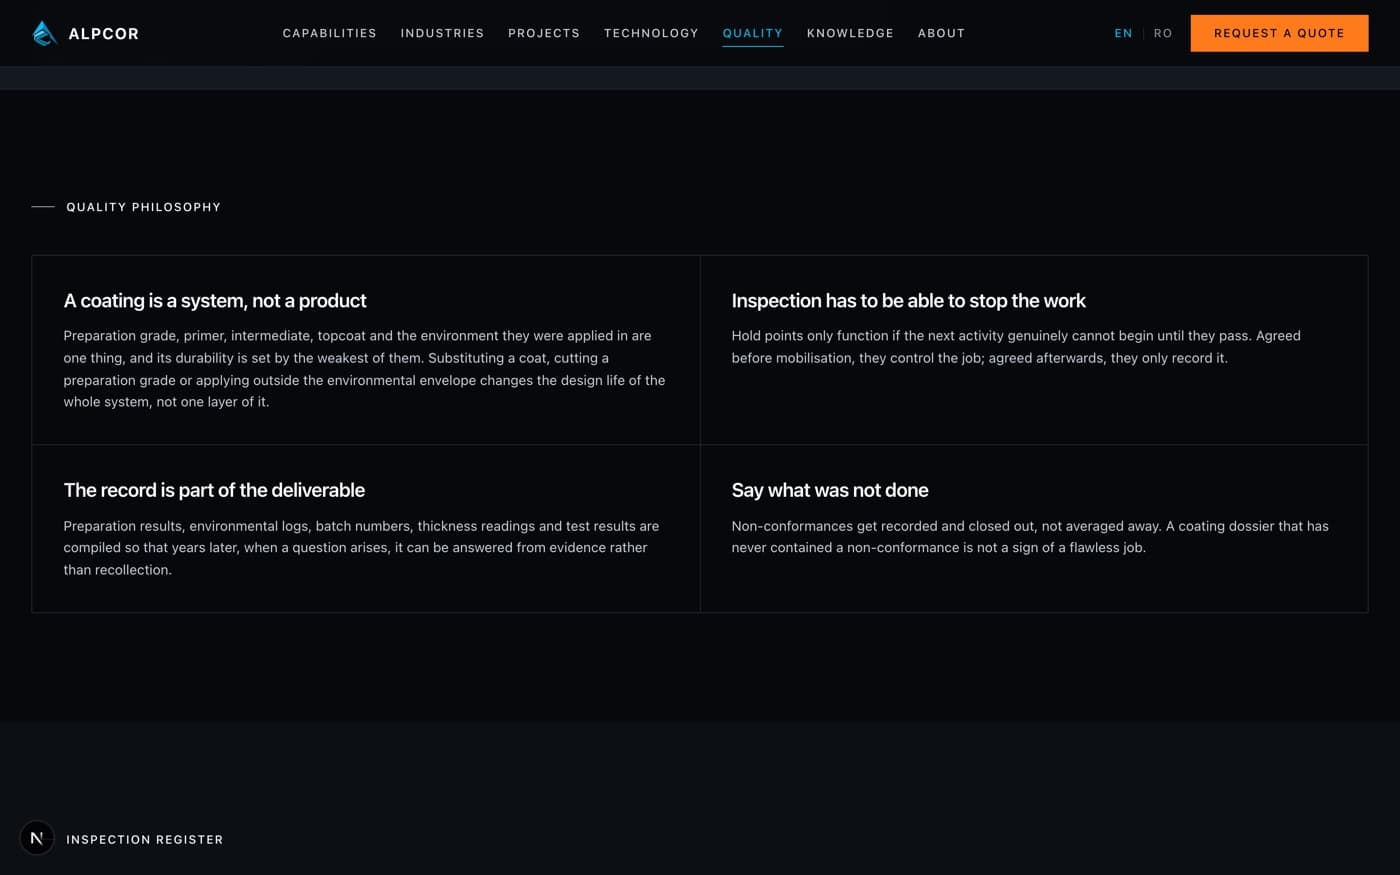Click the ALPCOR brand name
Screen dimensions: 1400x875
point(103,34)
